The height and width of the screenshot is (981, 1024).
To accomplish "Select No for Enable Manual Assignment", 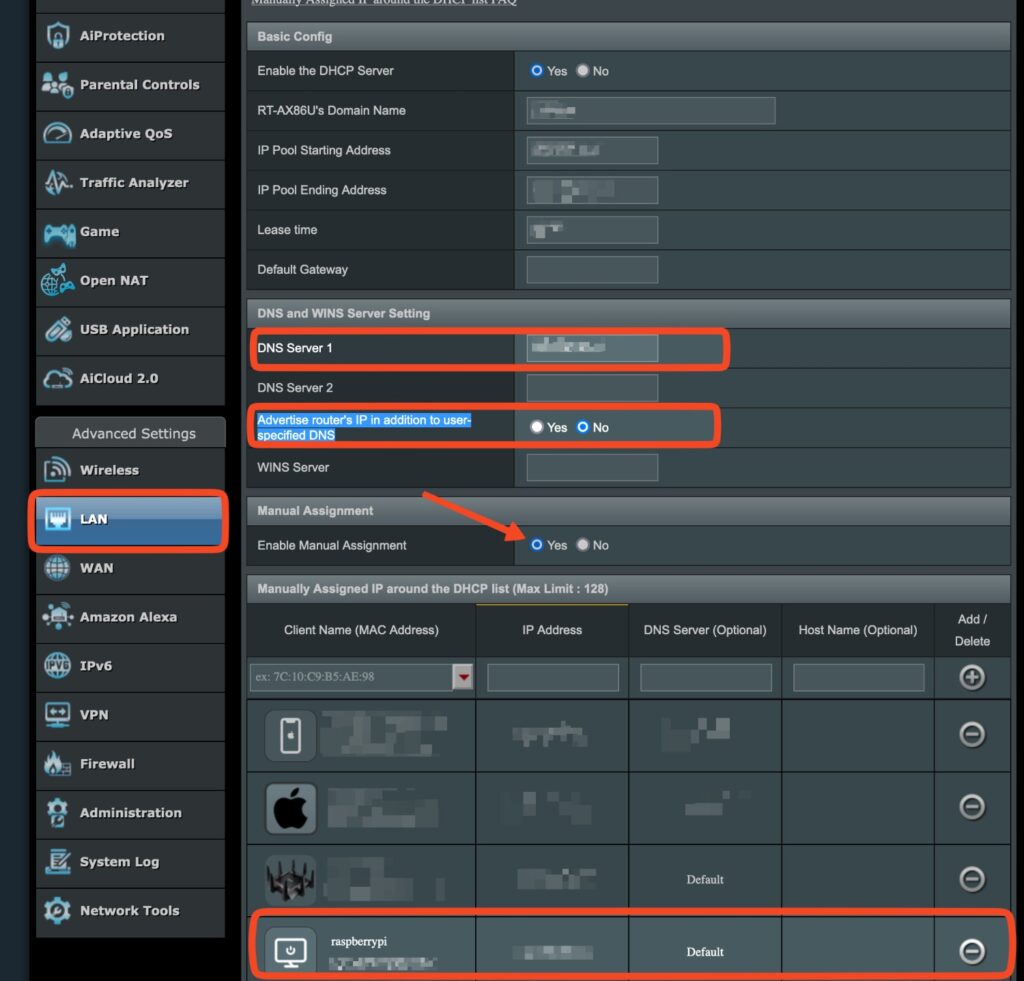I will point(583,545).
